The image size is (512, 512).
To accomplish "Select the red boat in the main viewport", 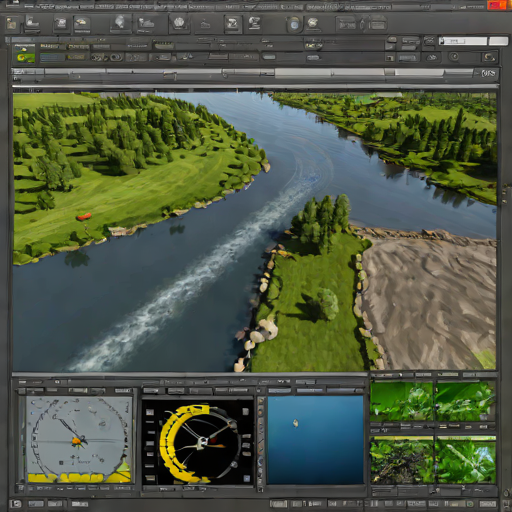I will coord(84,217).
